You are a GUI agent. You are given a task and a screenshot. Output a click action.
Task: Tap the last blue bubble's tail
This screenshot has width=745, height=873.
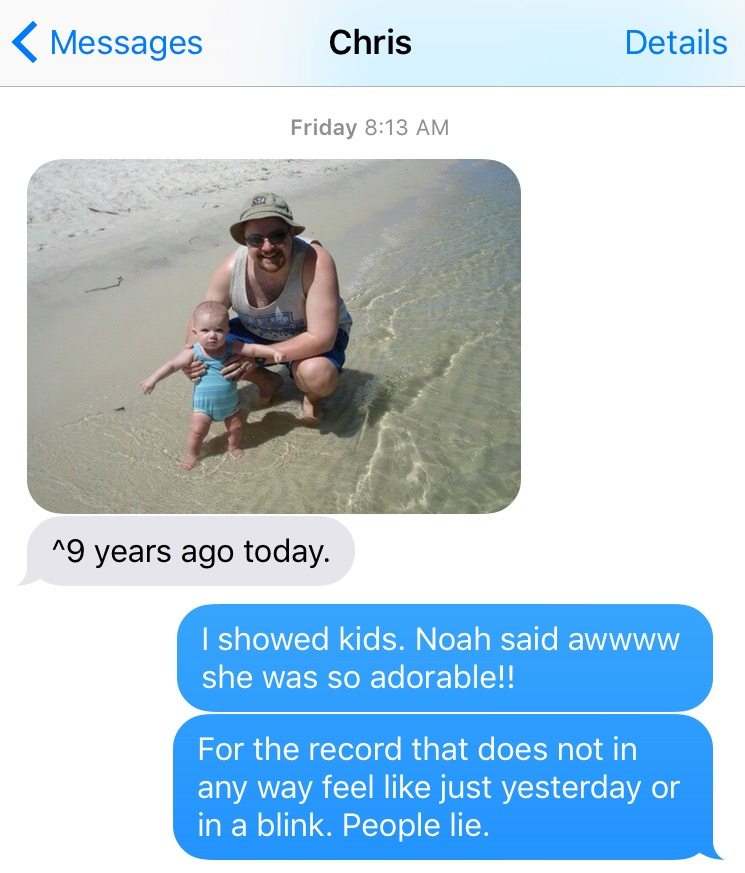pyautogui.click(x=712, y=853)
